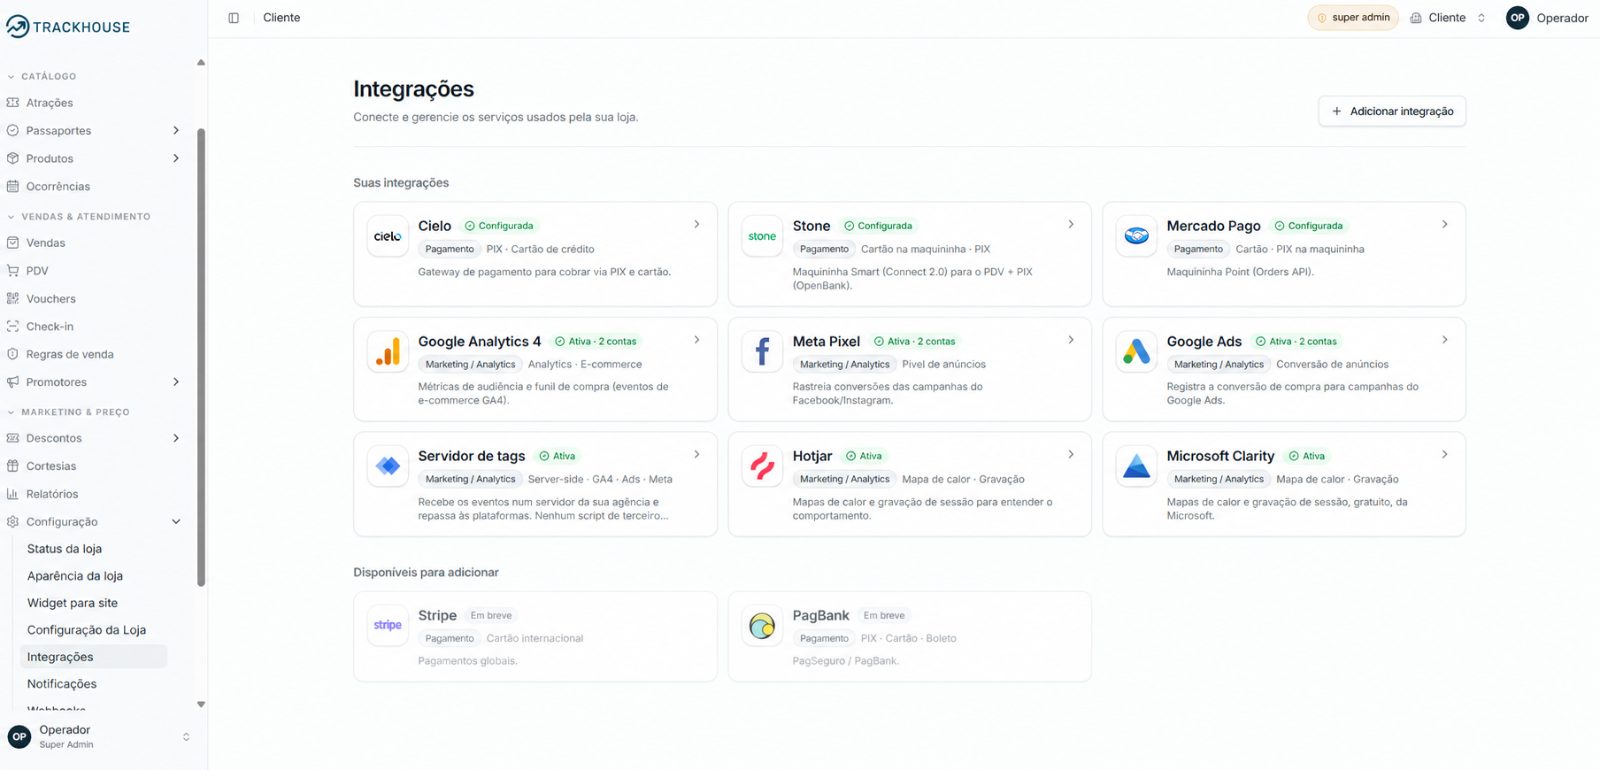Click the 'Disponíveis para adicionar' heading
This screenshot has height=770, width=1600.
tap(426, 573)
